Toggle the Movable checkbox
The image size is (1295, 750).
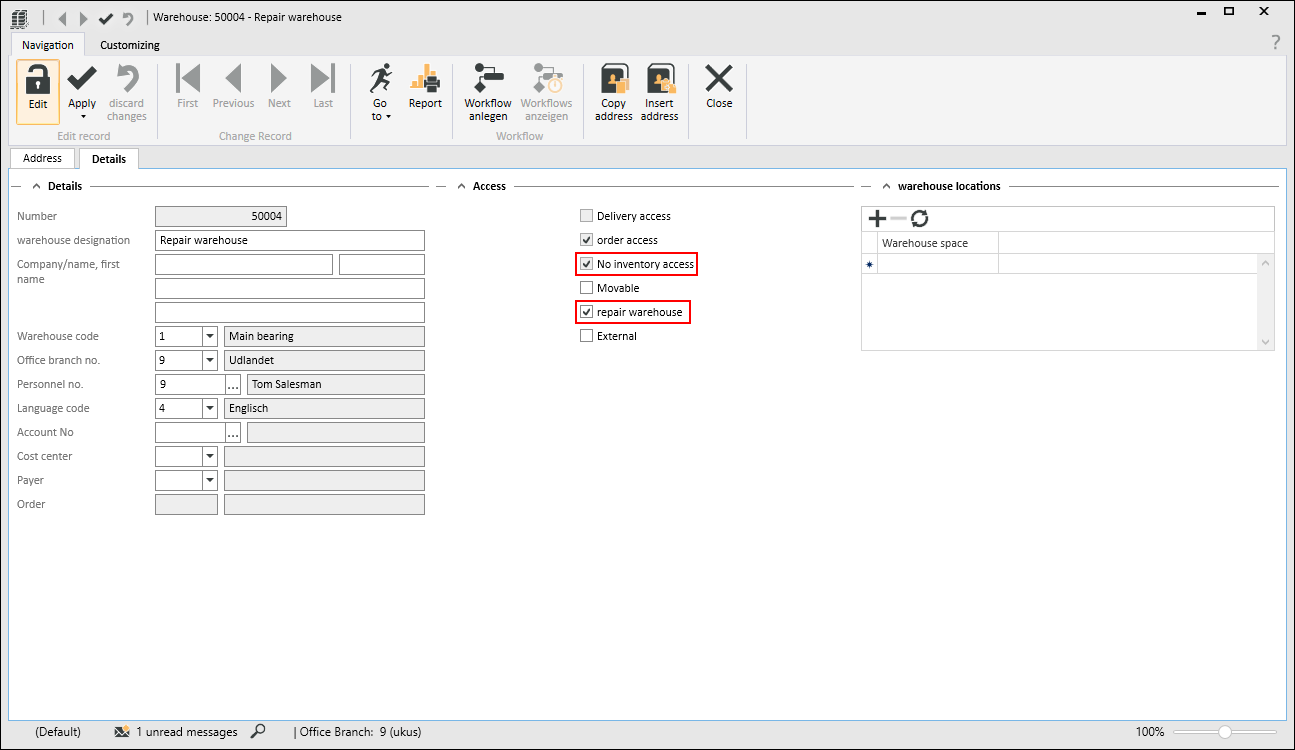(x=587, y=288)
